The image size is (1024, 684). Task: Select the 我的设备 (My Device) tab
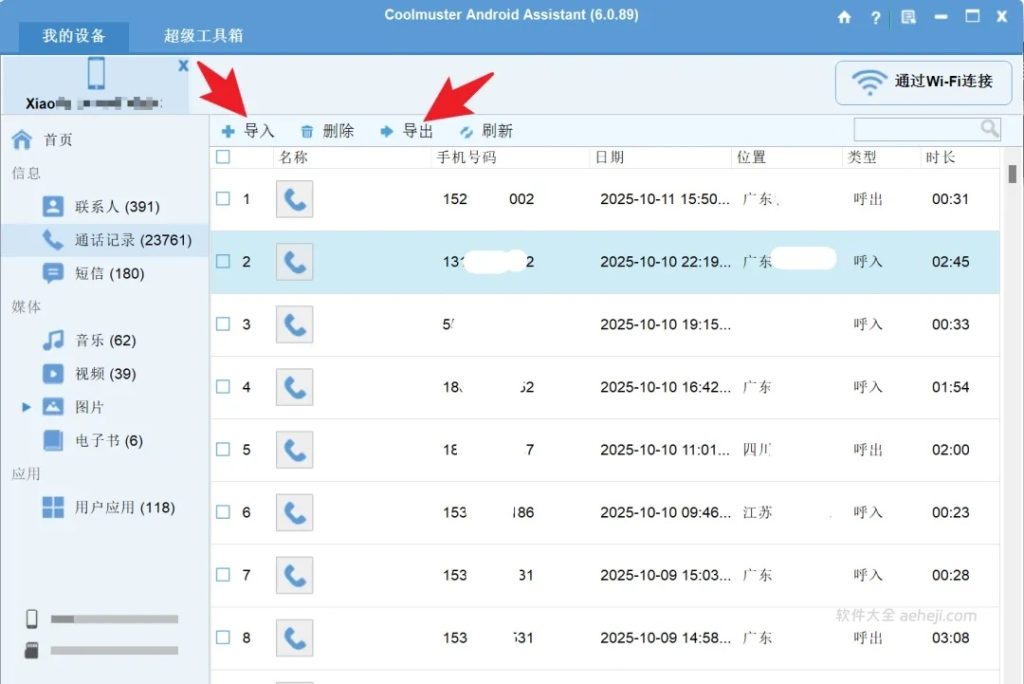(x=74, y=33)
